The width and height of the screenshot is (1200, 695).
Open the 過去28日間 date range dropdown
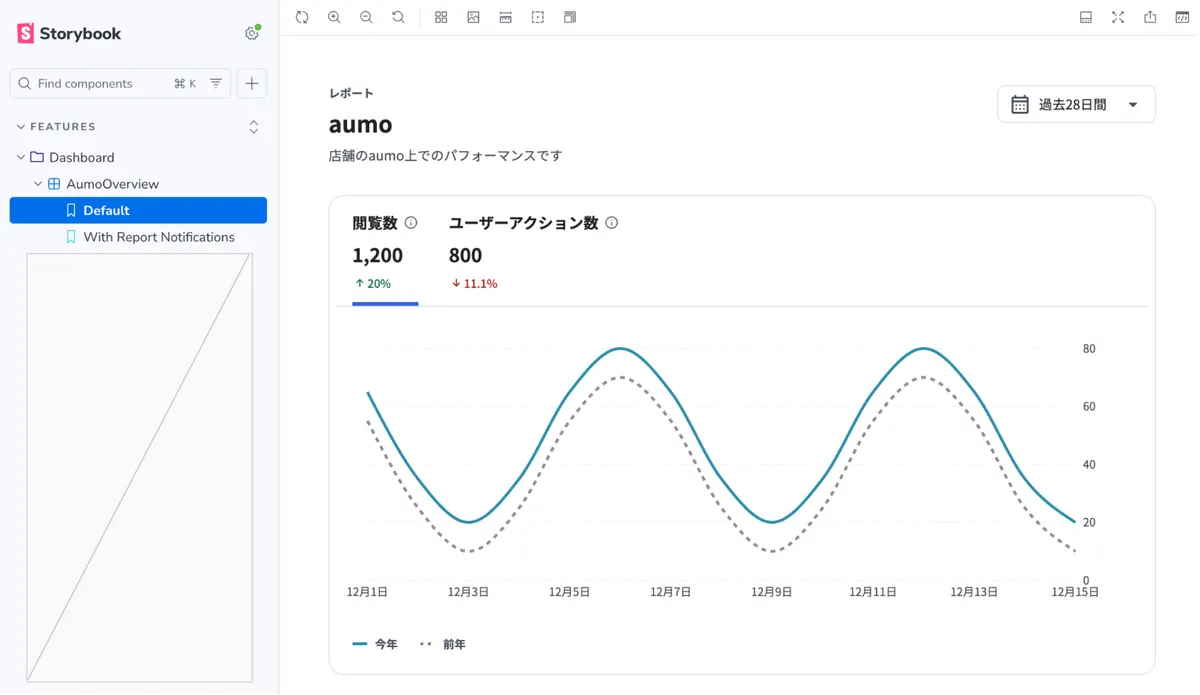[x=1076, y=104]
